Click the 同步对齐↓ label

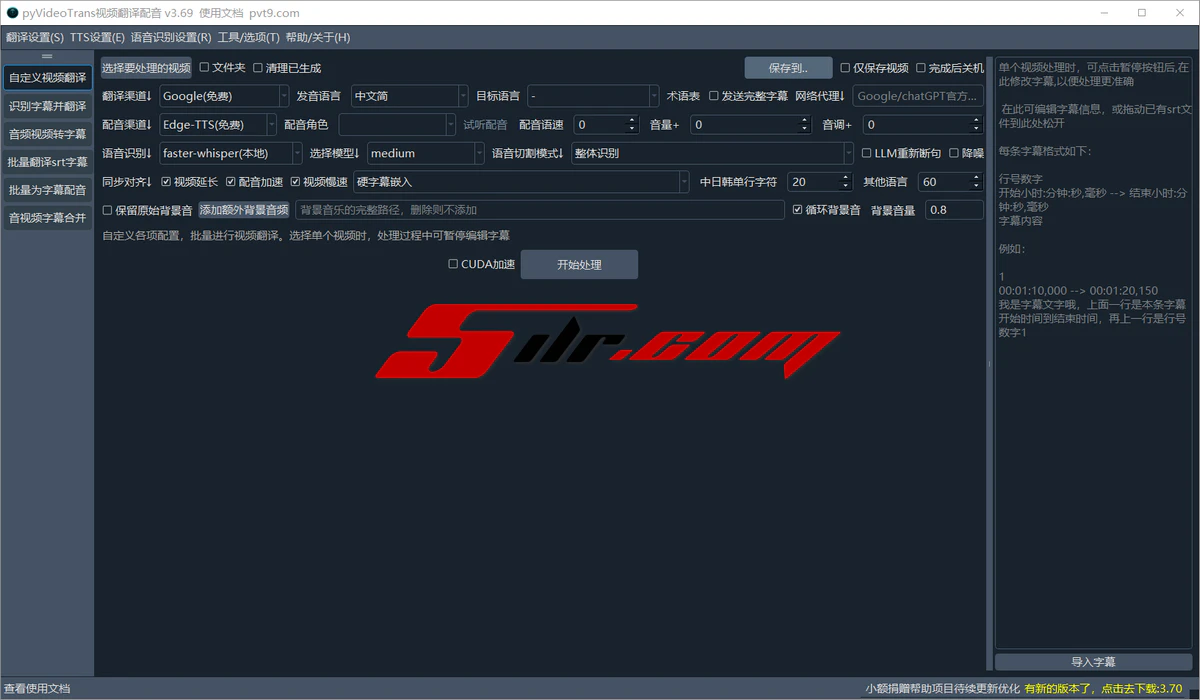127,182
